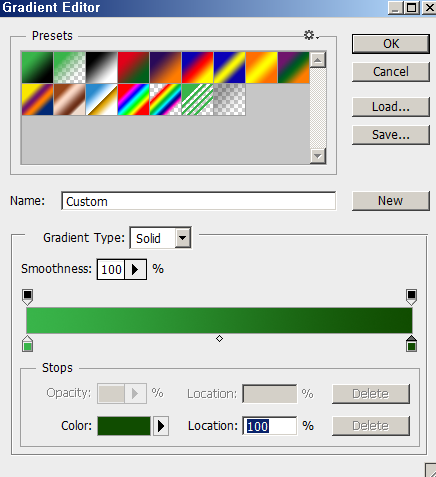Select the blue, yellow, blue gradient preset
436x477 pixels.
pos(229,67)
